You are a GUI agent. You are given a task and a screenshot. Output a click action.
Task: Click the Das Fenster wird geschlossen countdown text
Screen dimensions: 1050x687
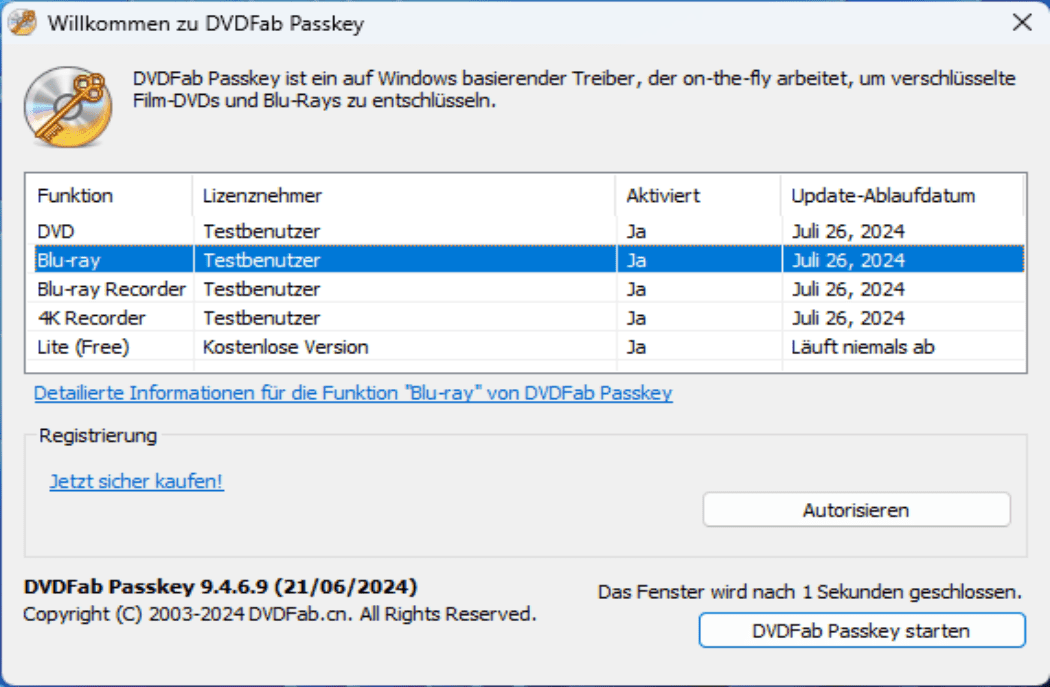(810, 592)
